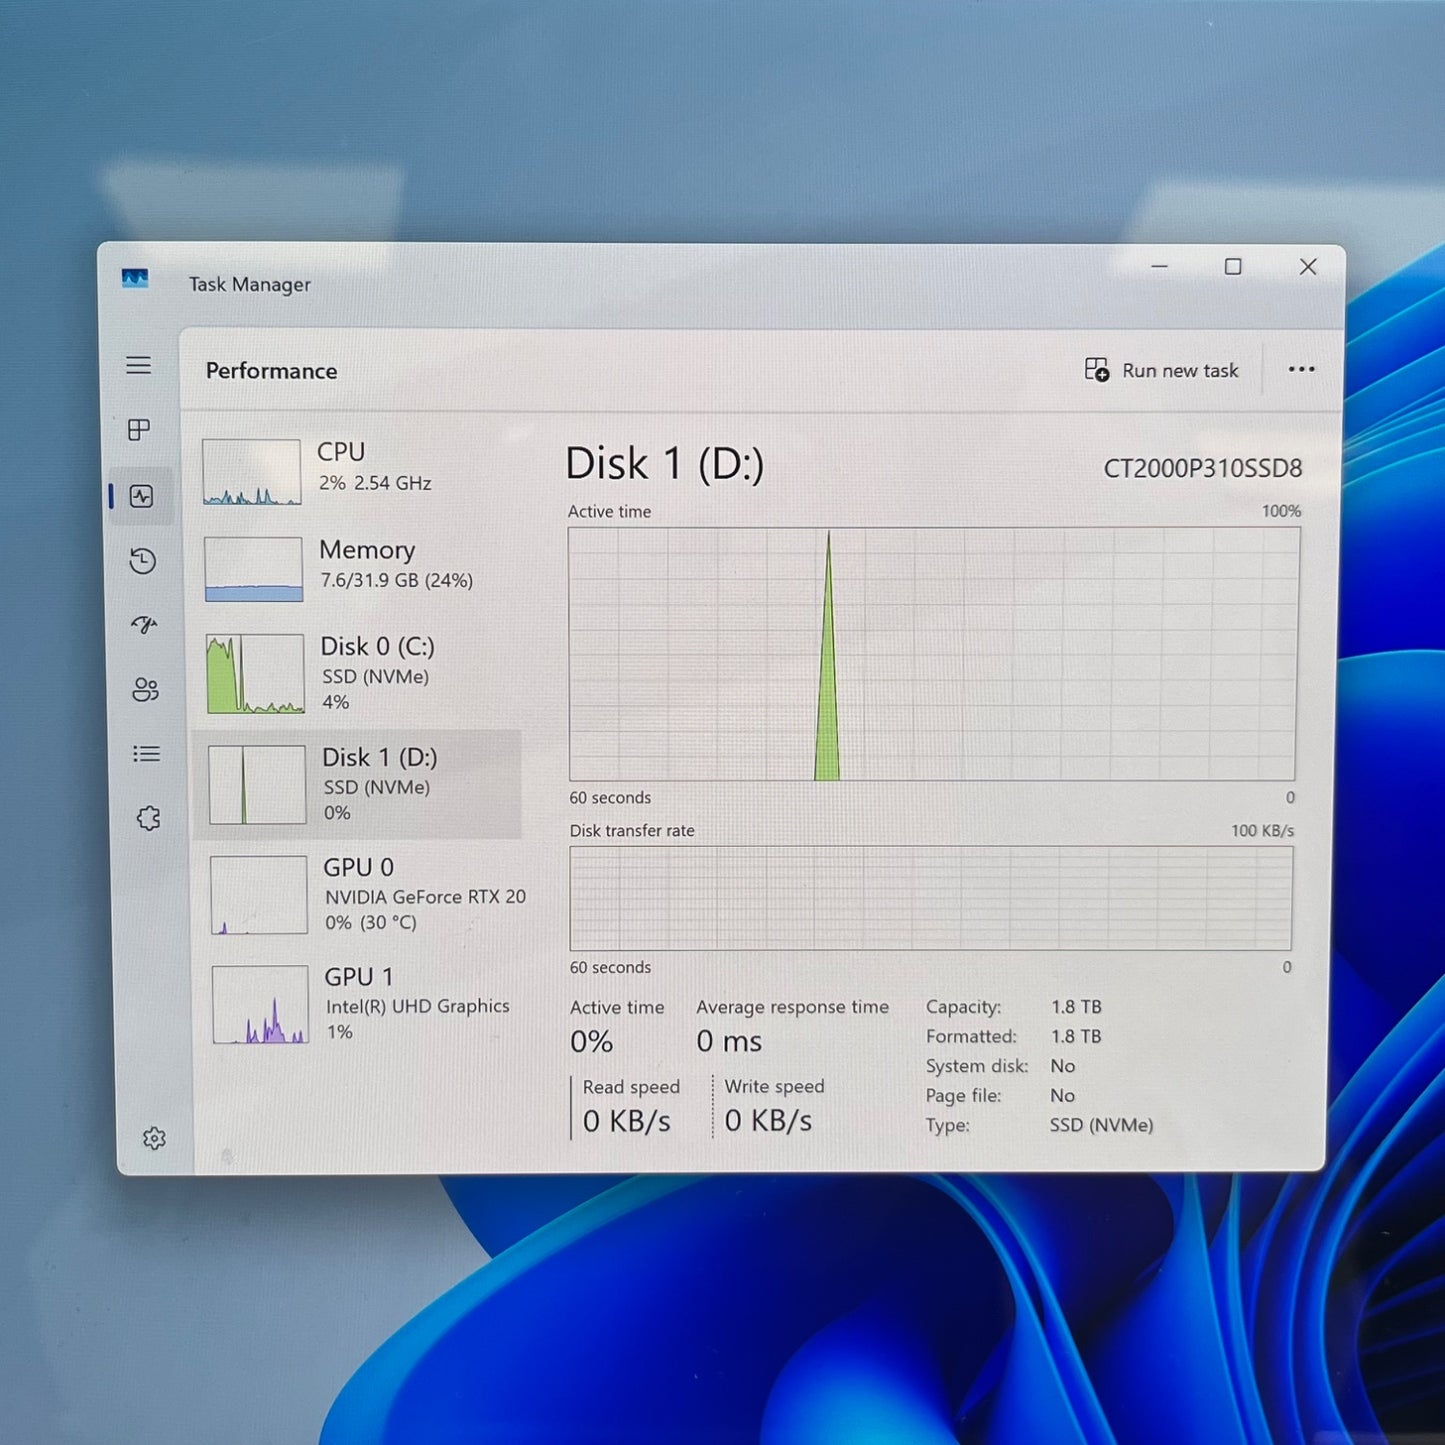Image resolution: width=1445 pixels, height=1445 pixels.
Task: Open the App history page icon
Action: tap(143, 561)
